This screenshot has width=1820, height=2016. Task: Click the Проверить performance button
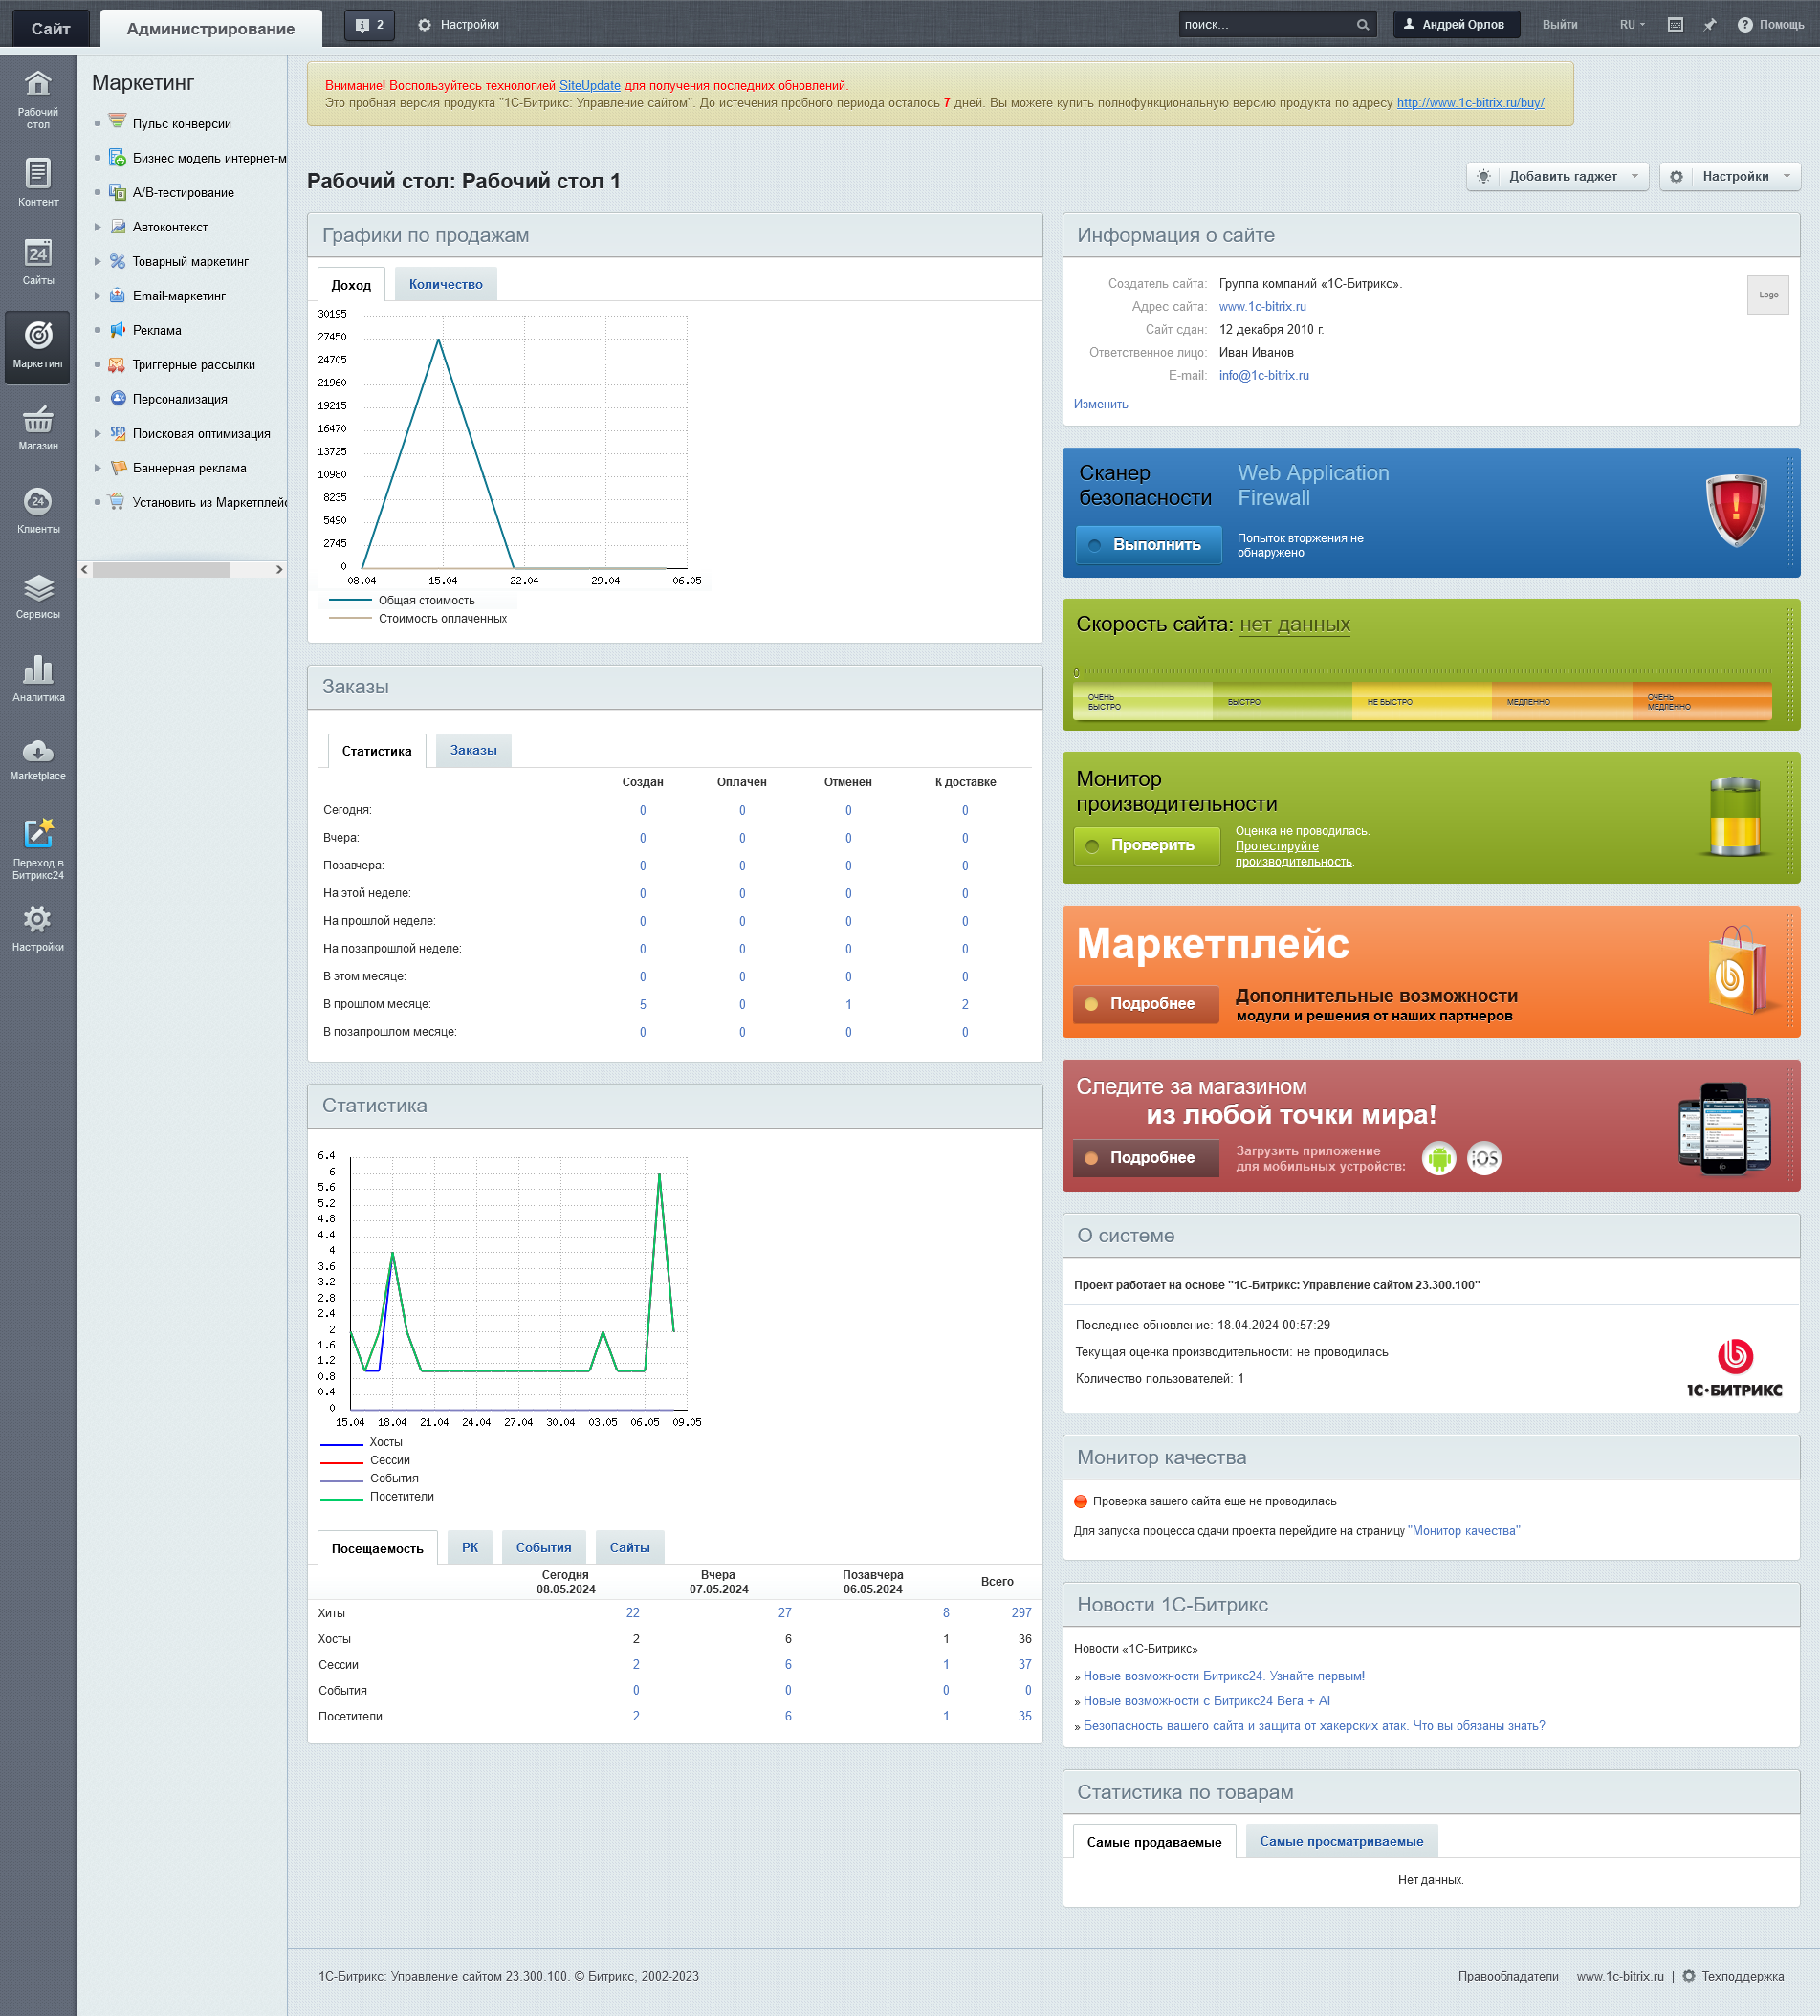click(x=1146, y=846)
